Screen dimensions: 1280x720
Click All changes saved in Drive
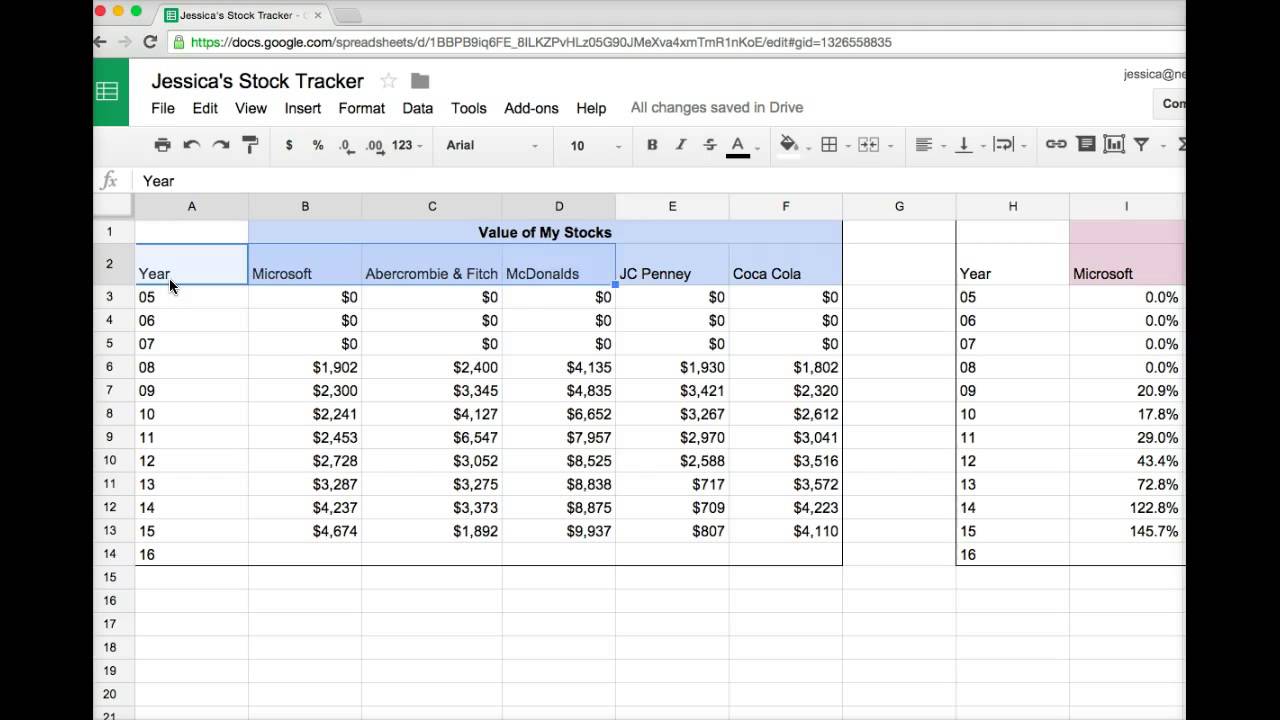(x=717, y=108)
